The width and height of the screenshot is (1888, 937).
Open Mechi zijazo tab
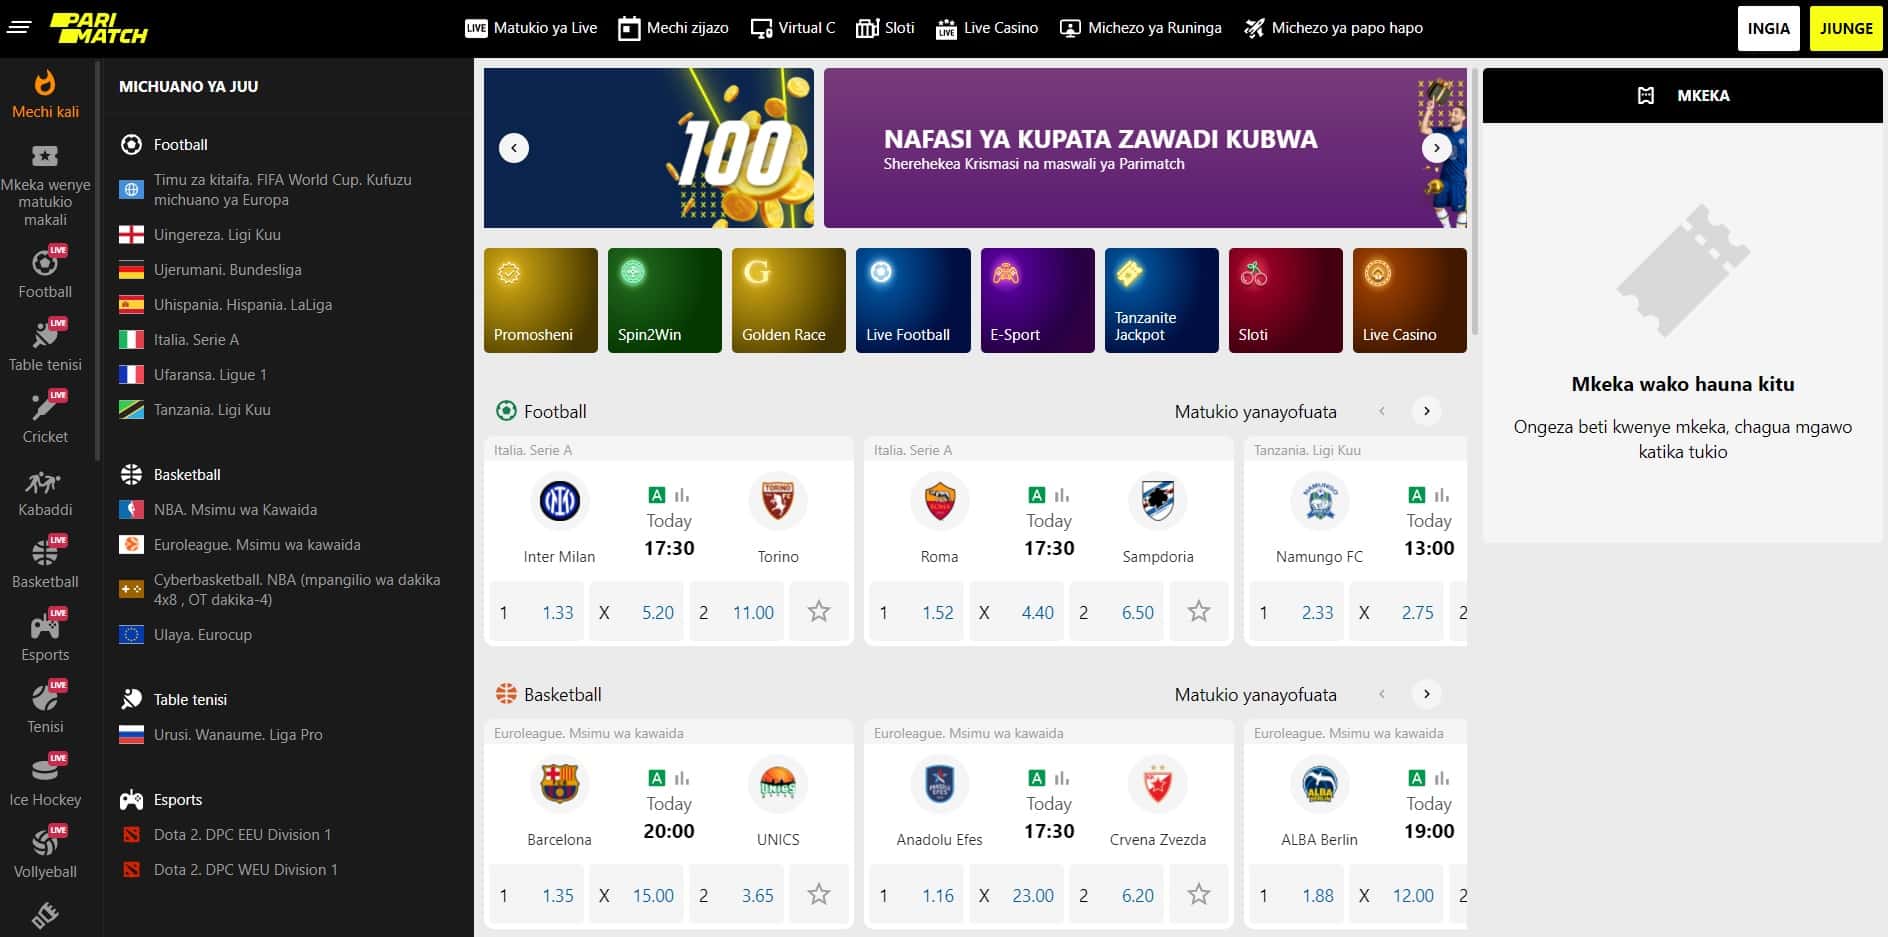coord(673,28)
